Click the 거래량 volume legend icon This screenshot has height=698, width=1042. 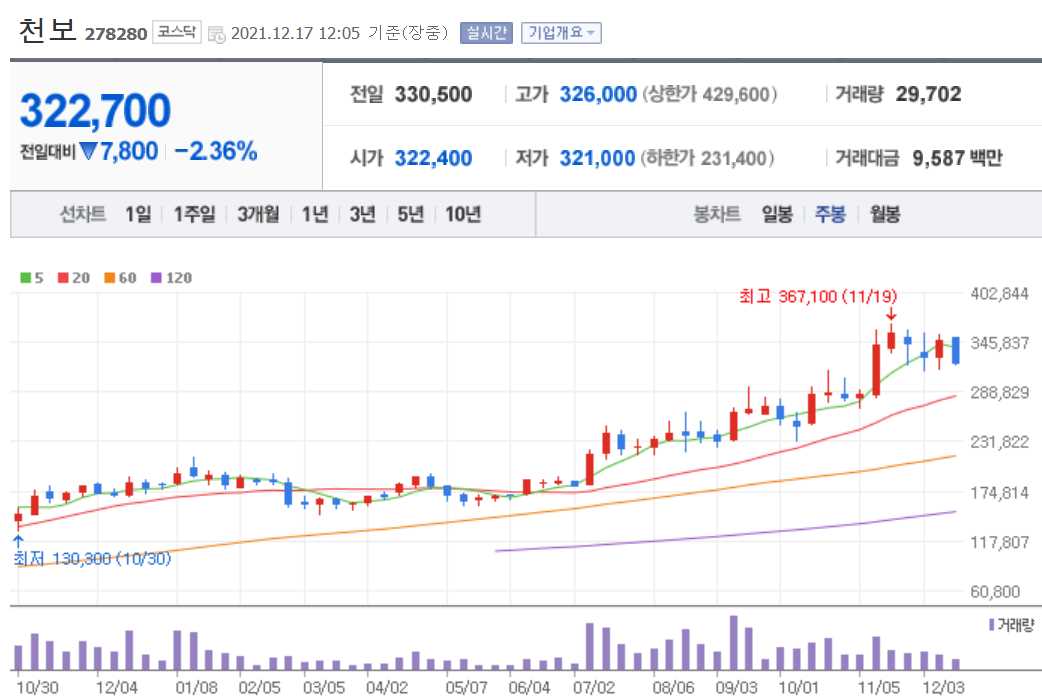(x=990, y=623)
